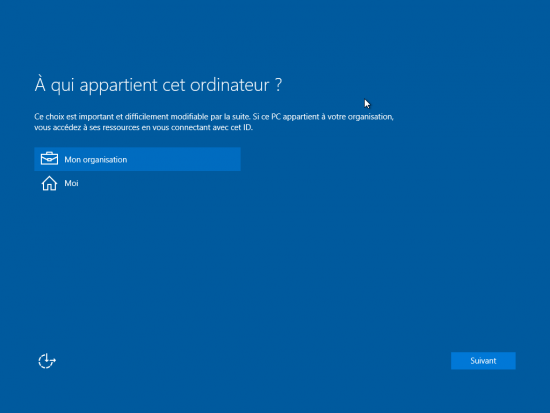Click the heading "À qui appartient cet ordinateur ?"

[x=158, y=85]
